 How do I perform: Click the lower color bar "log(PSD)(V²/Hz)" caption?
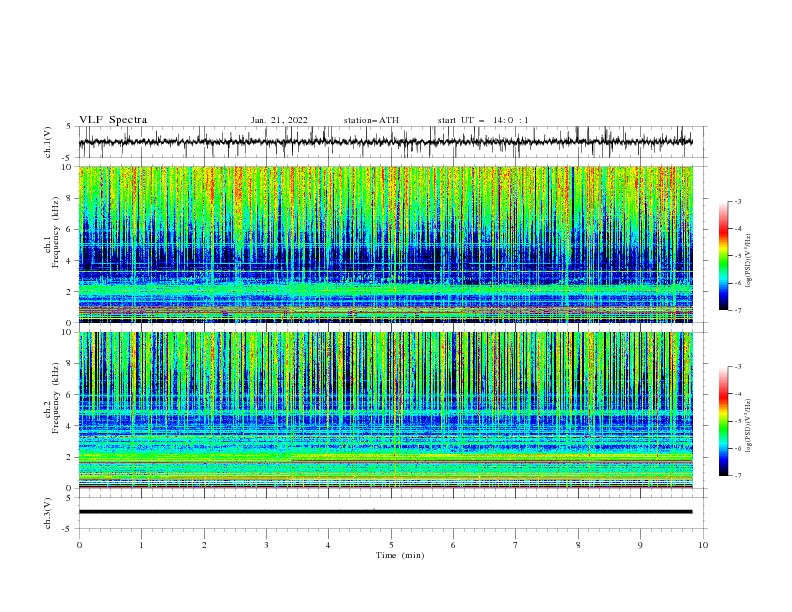click(749, 426)
